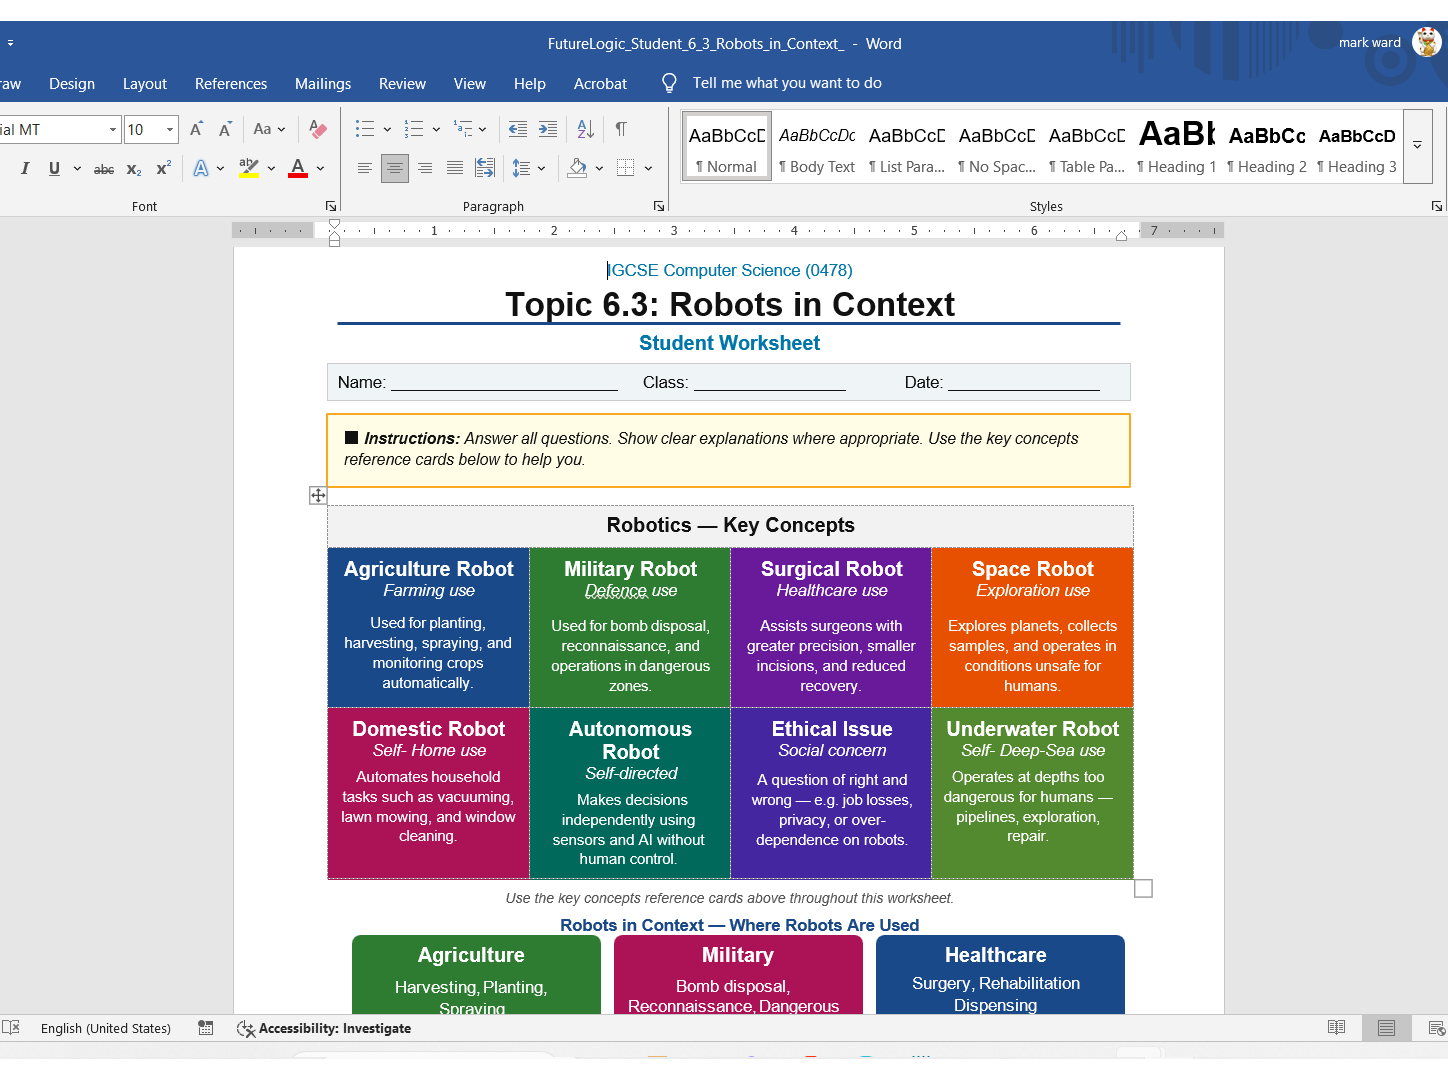Open the Layout tab
The height and width of the screenshot is (1086, 1448).
pyautogui.click(x=145, y=84)
